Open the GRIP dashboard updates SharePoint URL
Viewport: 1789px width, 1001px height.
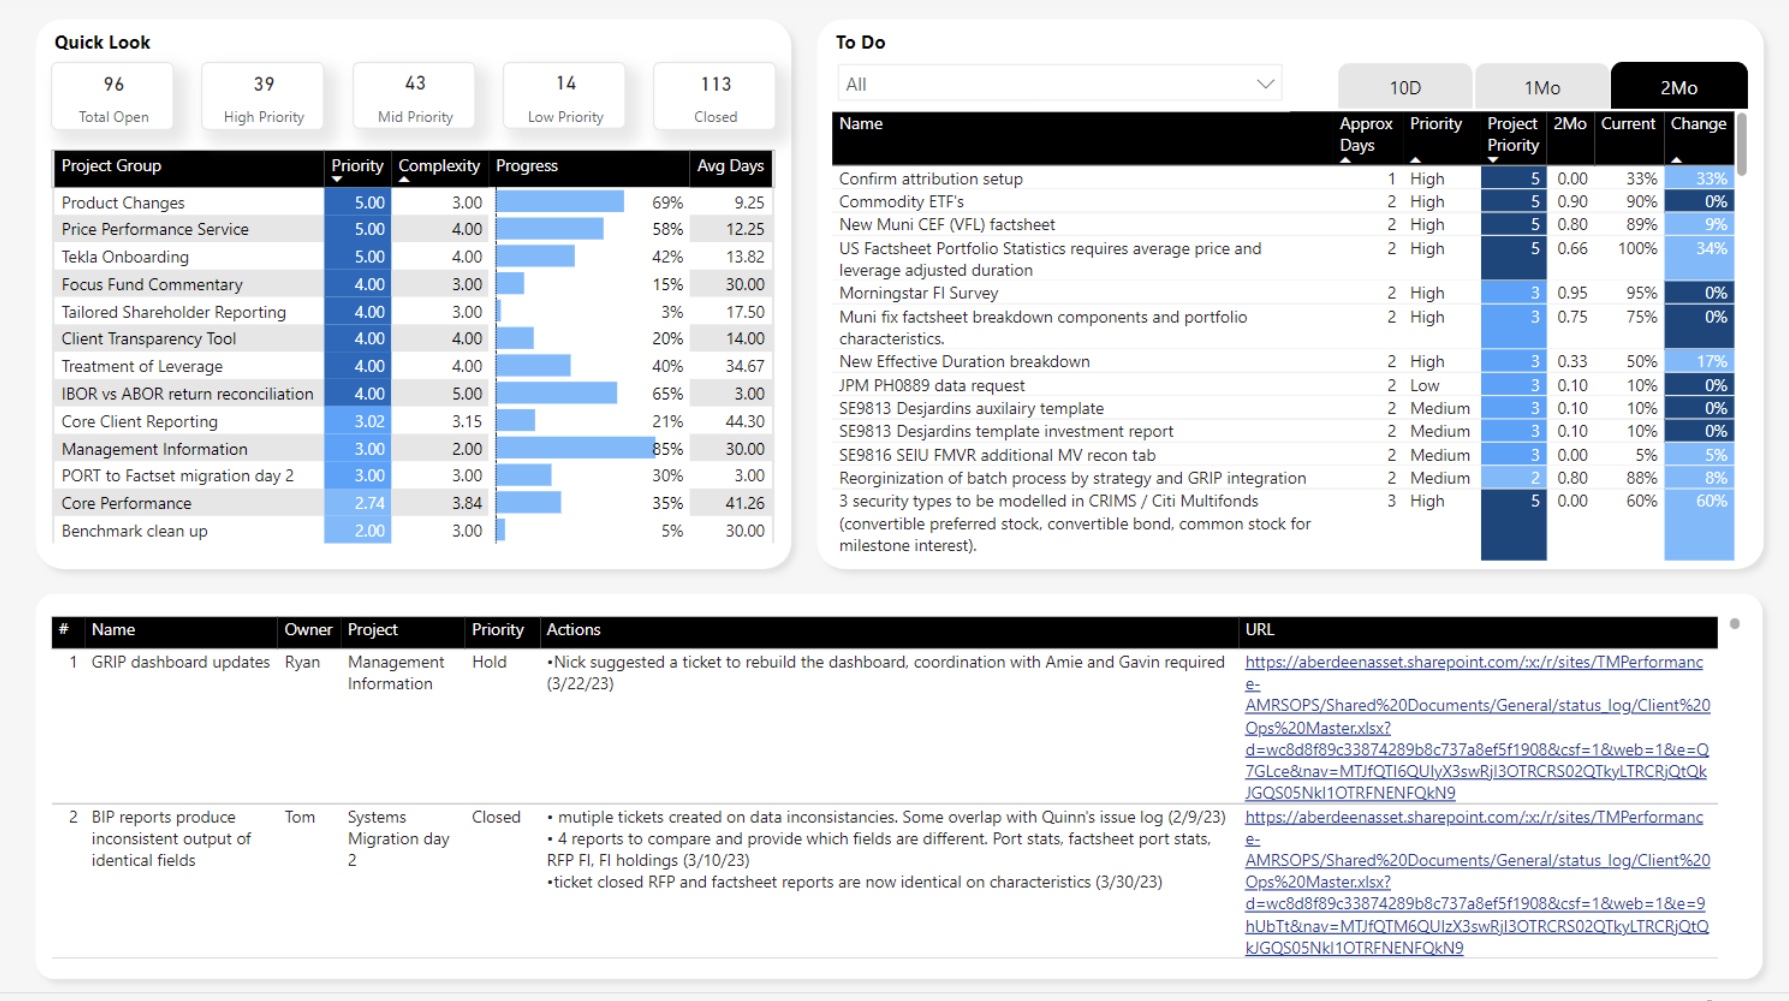click(x=1477, y=727)
